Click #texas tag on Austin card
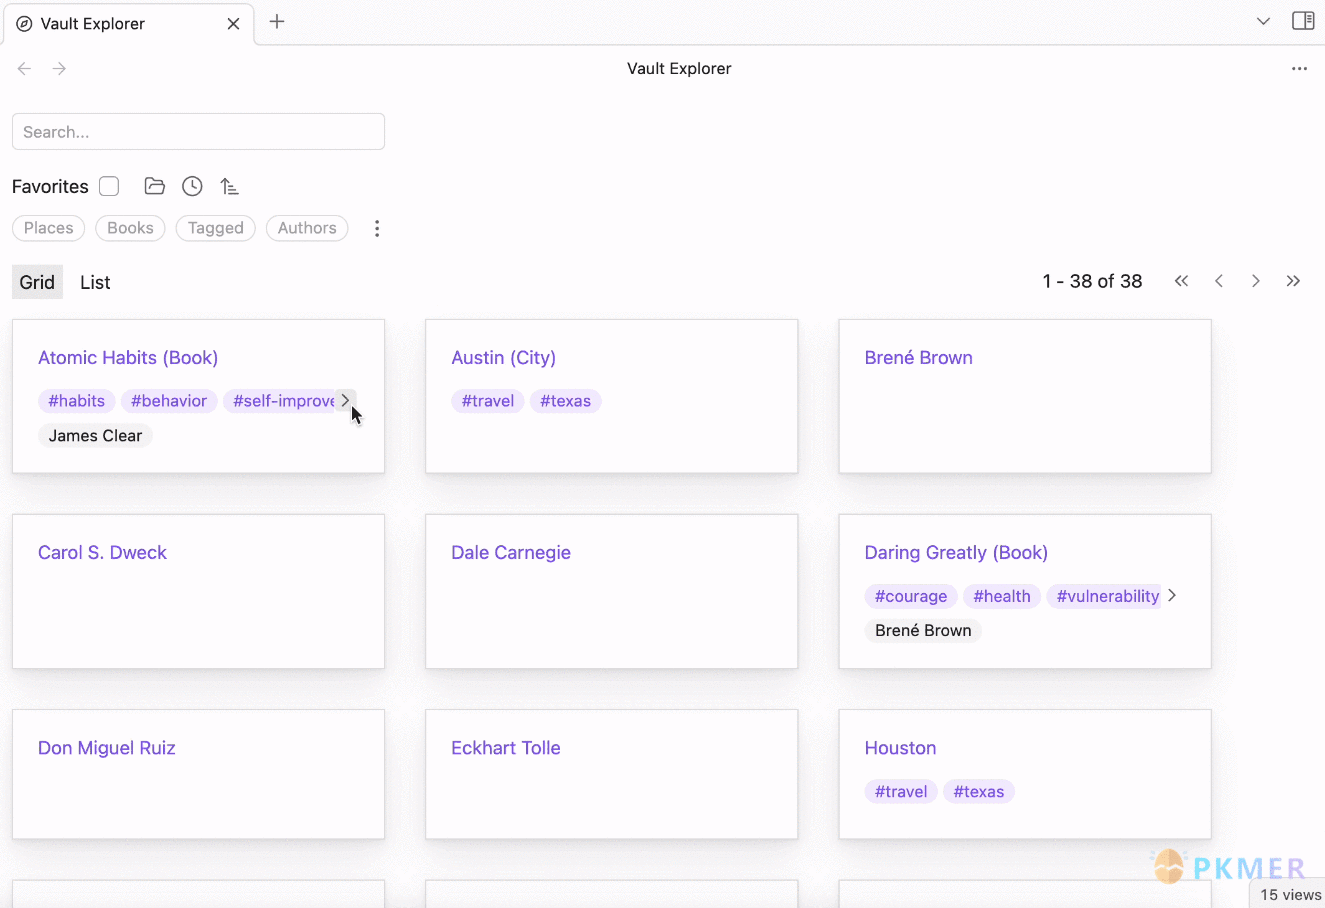Screen dimensions: 1325x908 click(565, 401)
